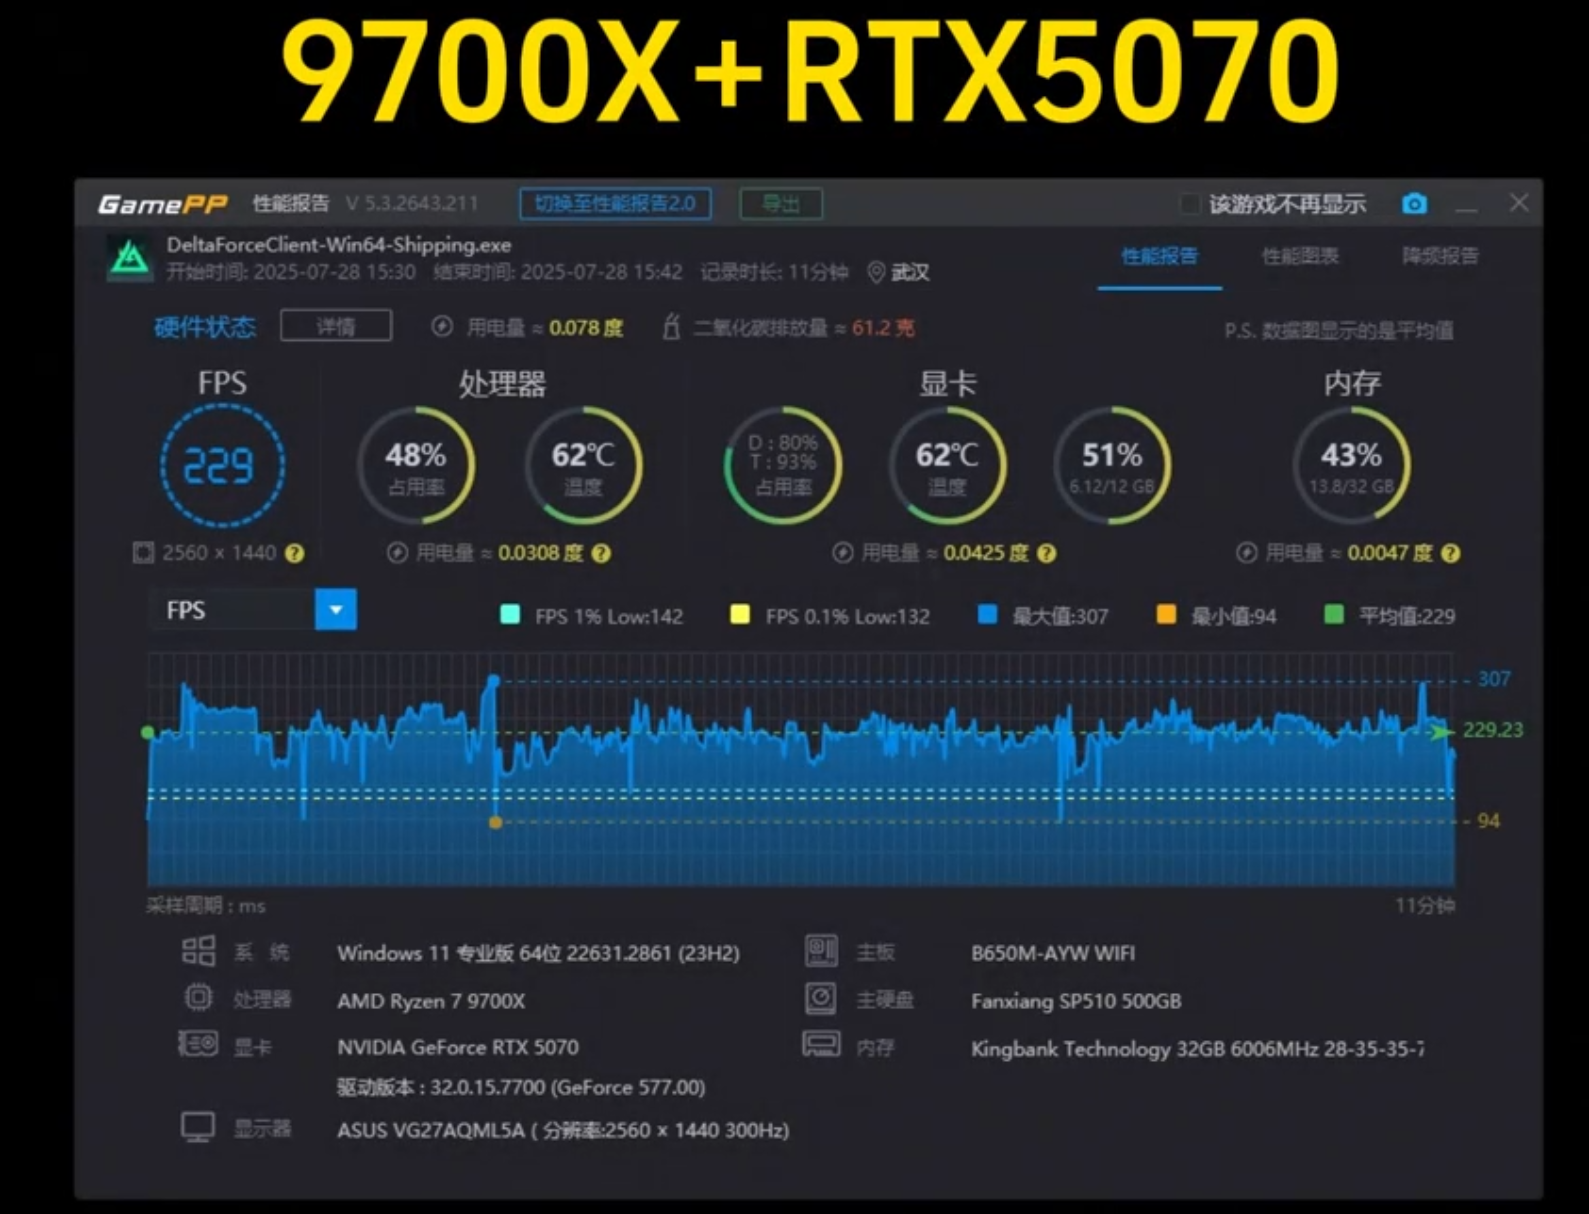Click the 最大值 blue legend swatch
1589x1214 pixels.
pyautogui.click(x=987, y=614)
